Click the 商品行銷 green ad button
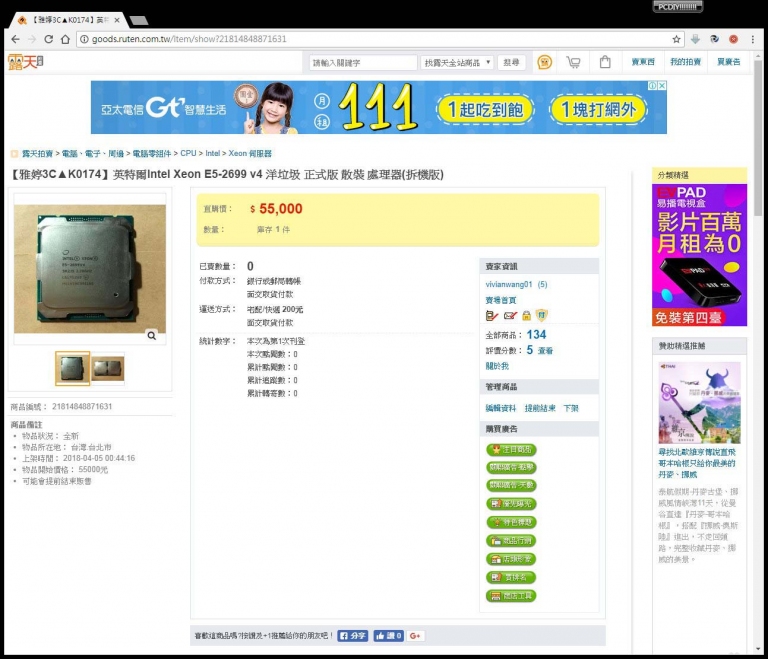768x659 pixels. [511, 541]
